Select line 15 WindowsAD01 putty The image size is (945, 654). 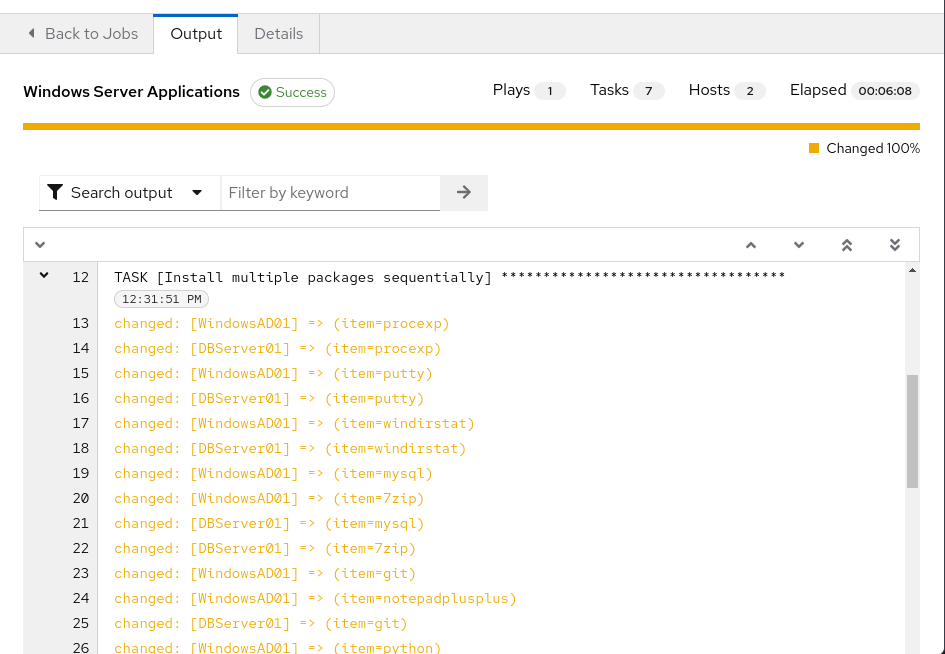click(274, 374)
